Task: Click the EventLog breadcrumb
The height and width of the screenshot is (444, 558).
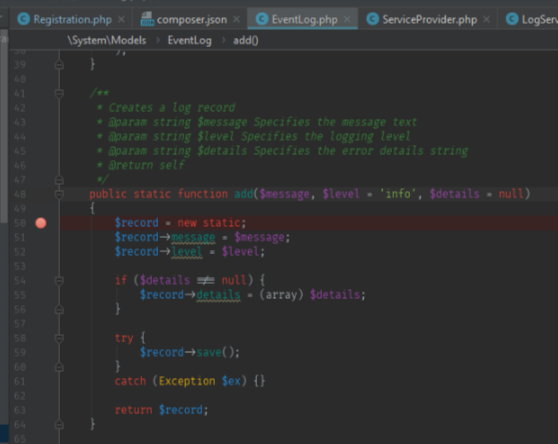Action: (x=189, y=40)
